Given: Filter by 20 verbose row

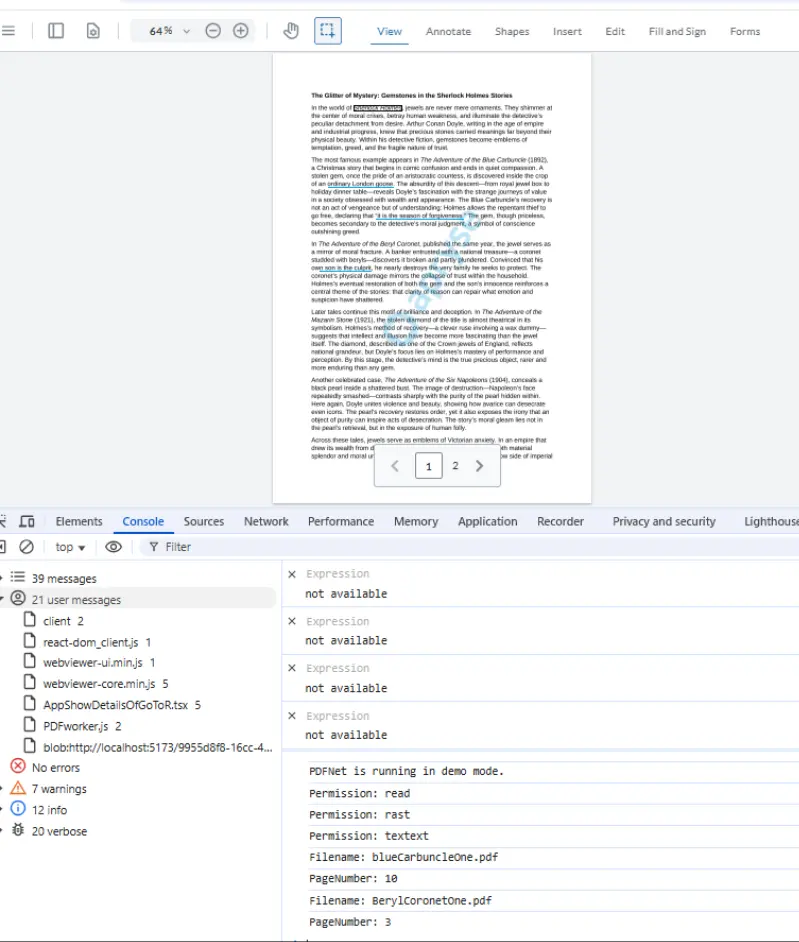Looking at the screenshot, I should [x=138, y=831].
